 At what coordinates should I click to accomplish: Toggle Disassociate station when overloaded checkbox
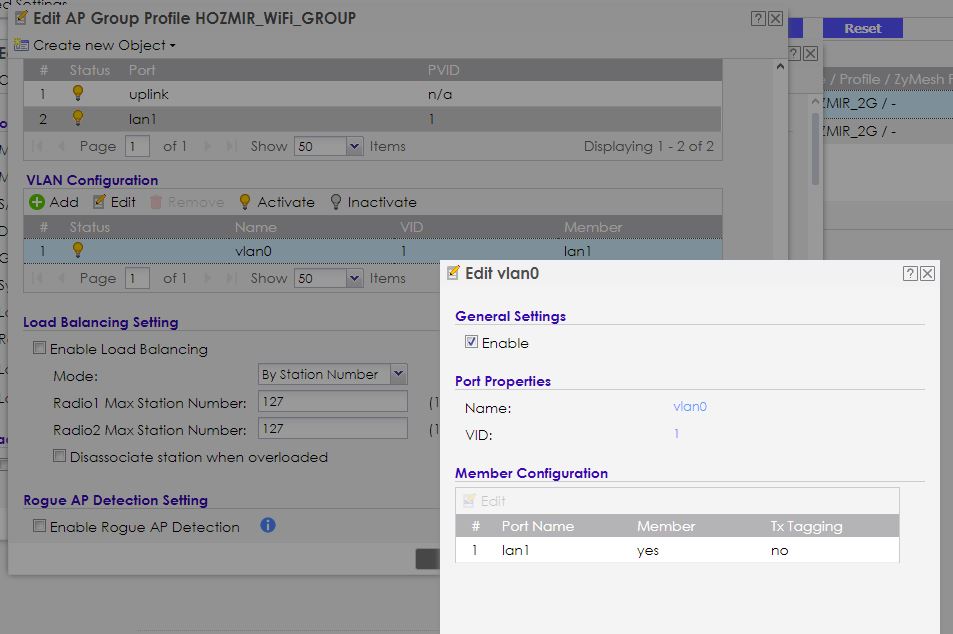pyautogui.click(x=60, y=456)
